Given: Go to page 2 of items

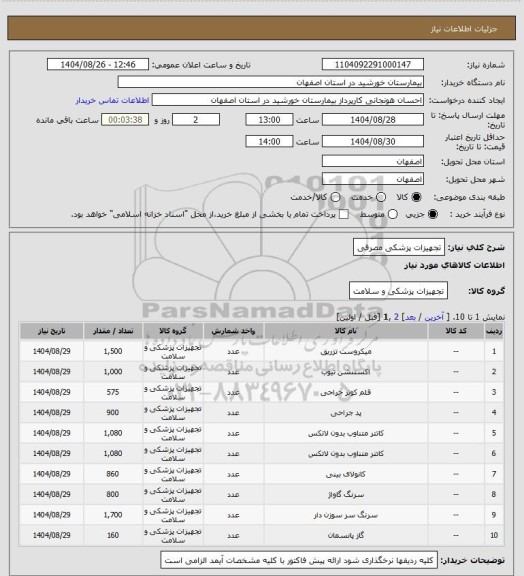Looking at the screenshot, I should (x=396, y=317).
